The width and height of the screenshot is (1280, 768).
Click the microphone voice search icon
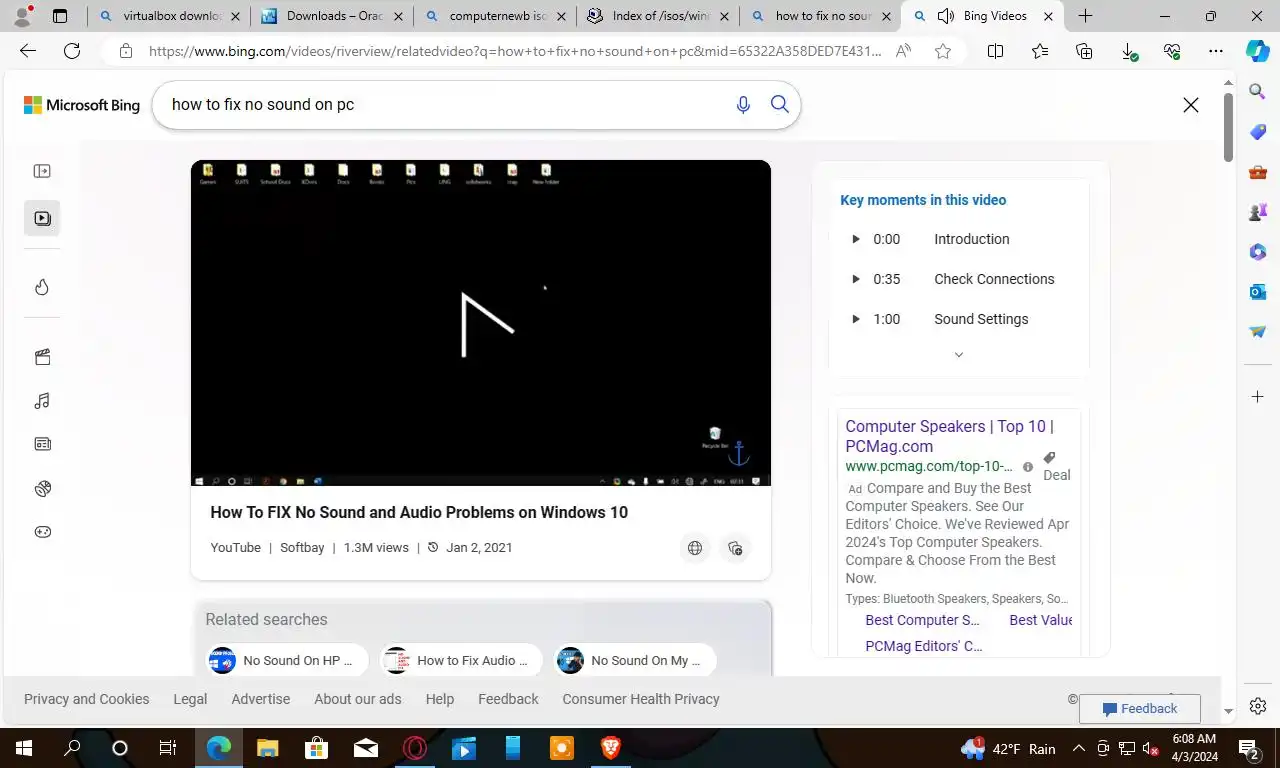pos(743,104)
